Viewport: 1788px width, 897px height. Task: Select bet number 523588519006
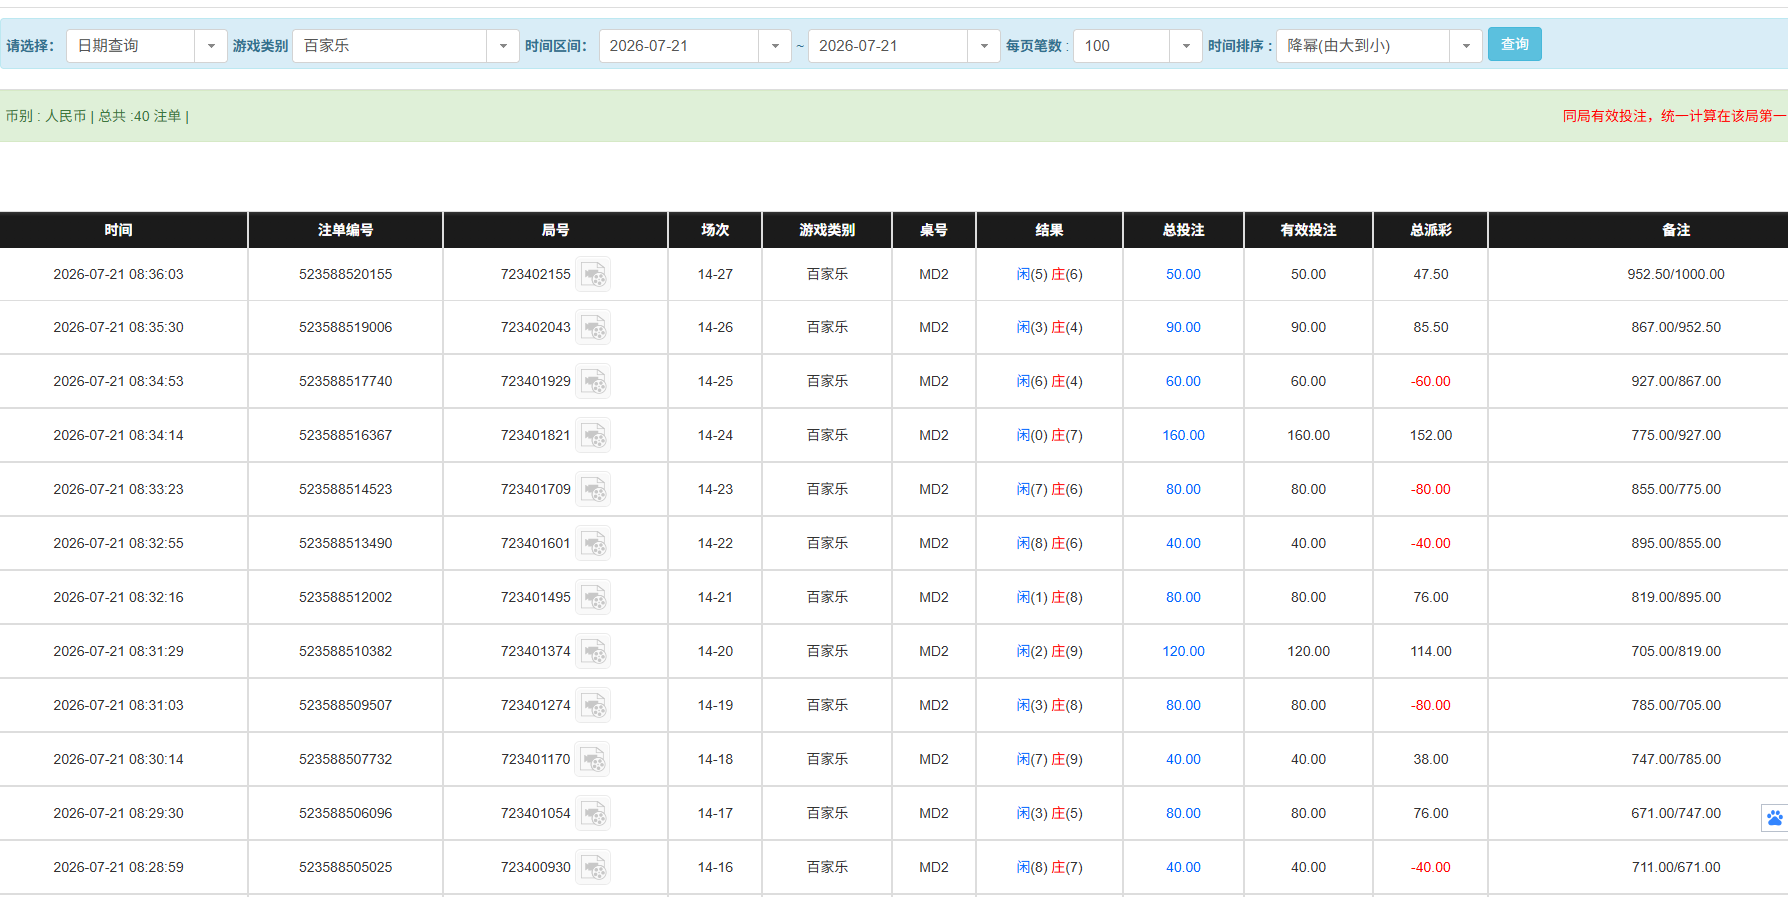[x=345, y=327]
